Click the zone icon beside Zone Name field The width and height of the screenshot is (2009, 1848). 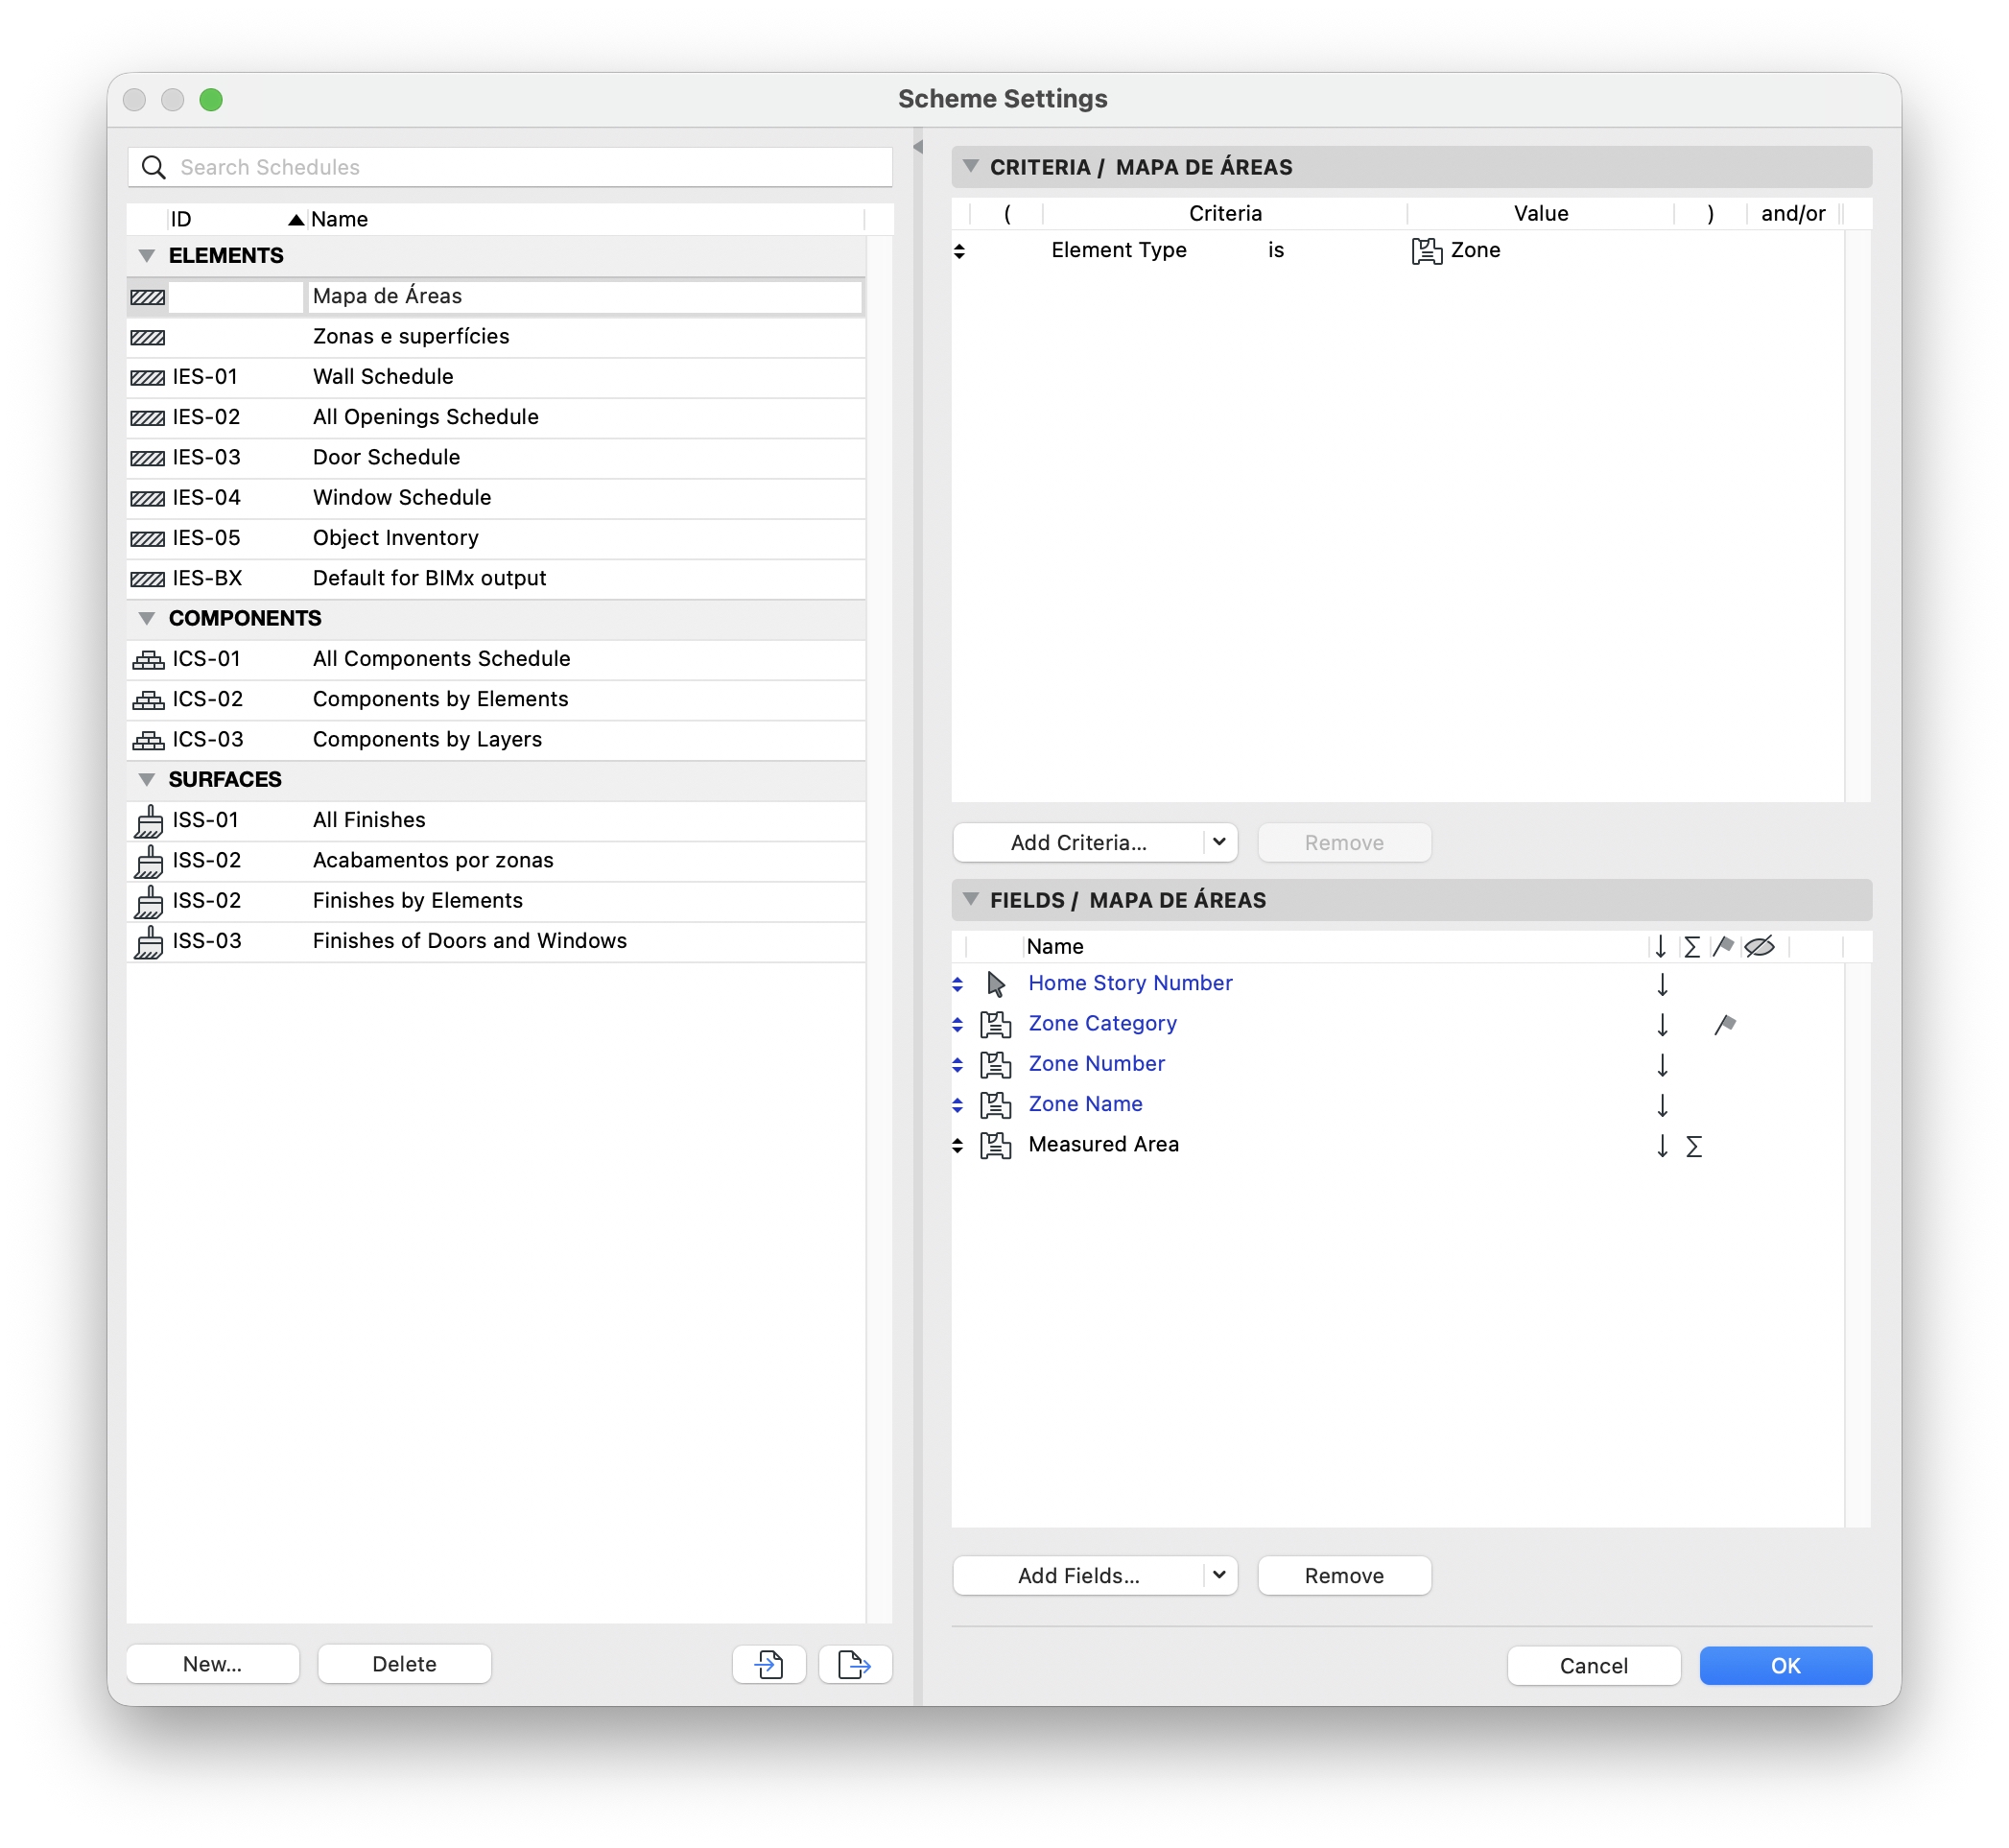[x=995, y=1105]
